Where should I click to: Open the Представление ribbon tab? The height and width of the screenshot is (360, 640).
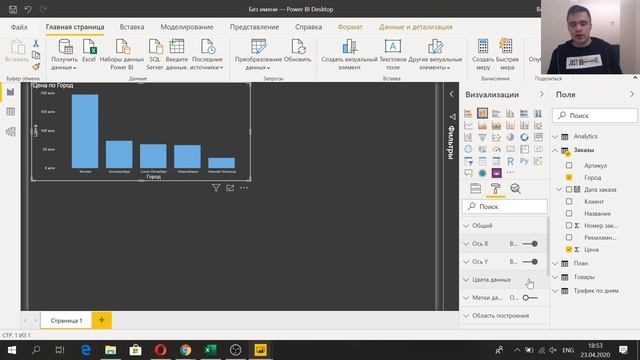254,27
